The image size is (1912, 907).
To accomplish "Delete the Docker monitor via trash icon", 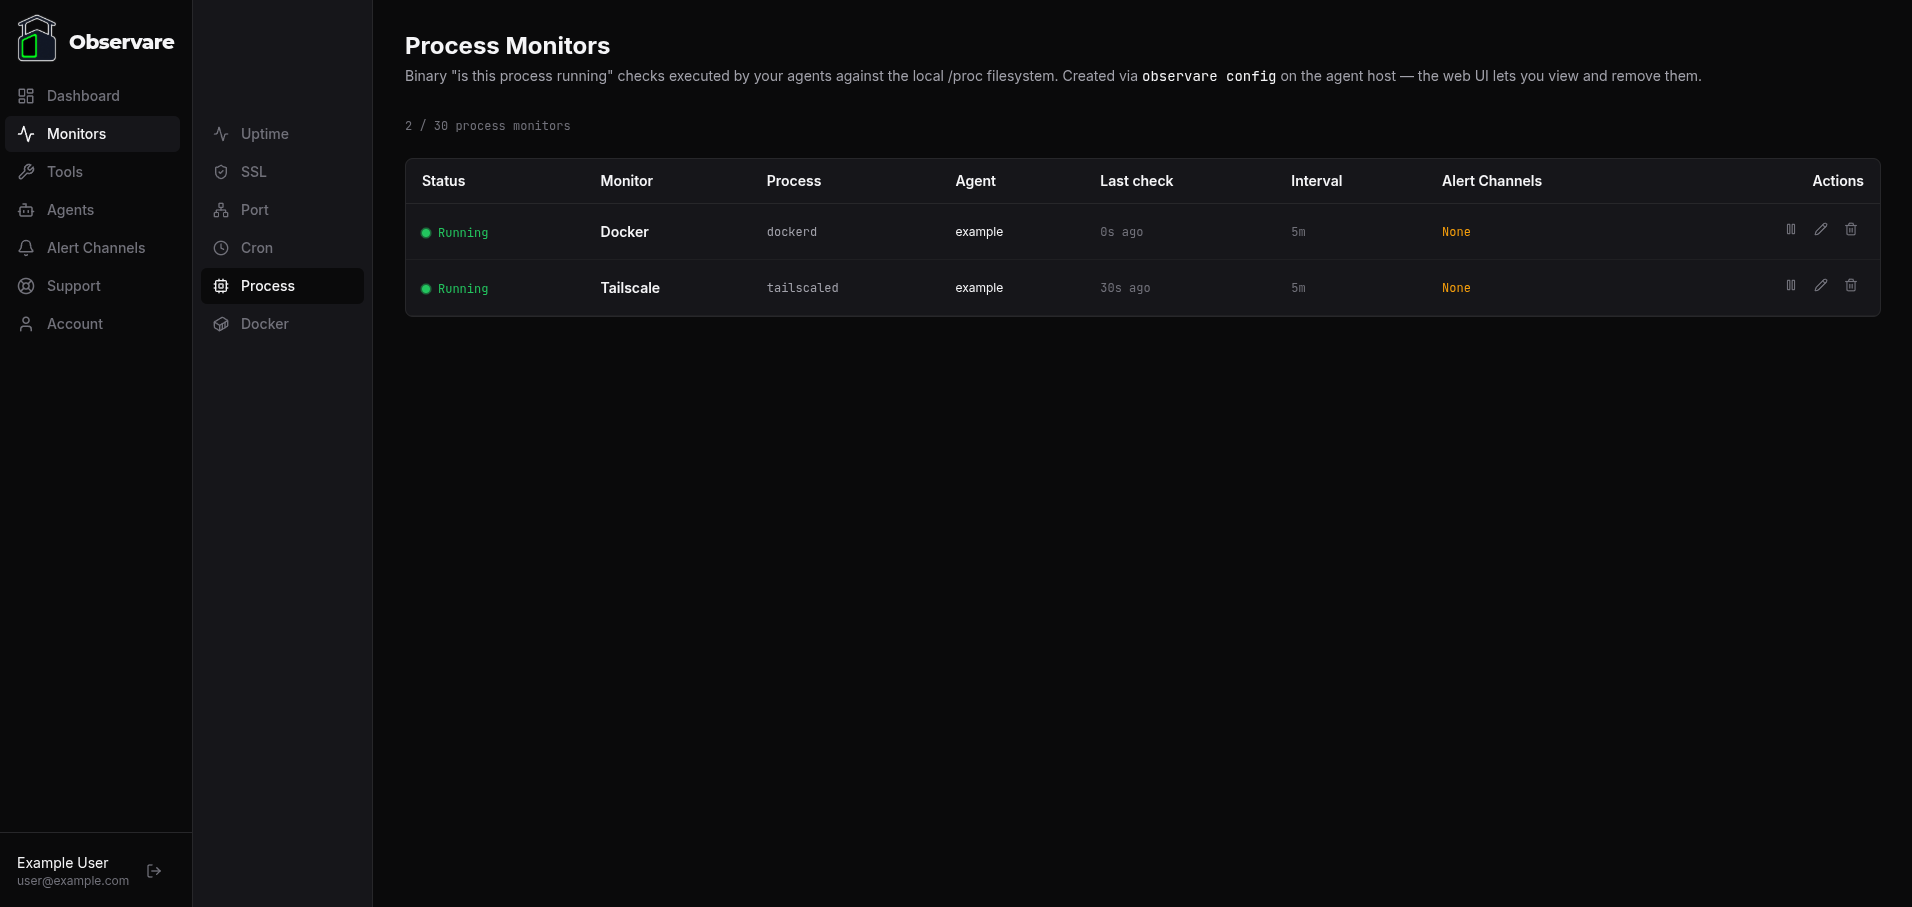I will pos(1850,229).
